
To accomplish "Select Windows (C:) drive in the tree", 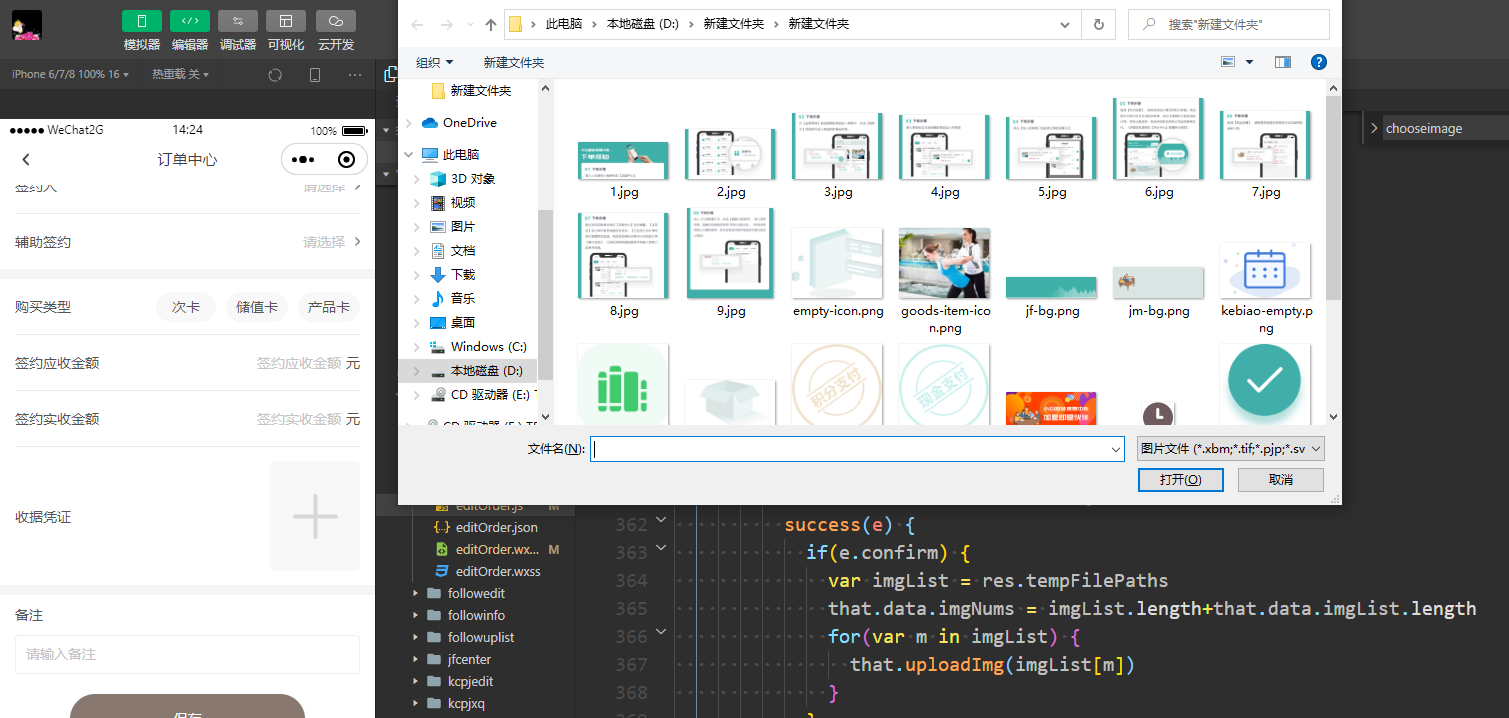I will click(488, 346).
